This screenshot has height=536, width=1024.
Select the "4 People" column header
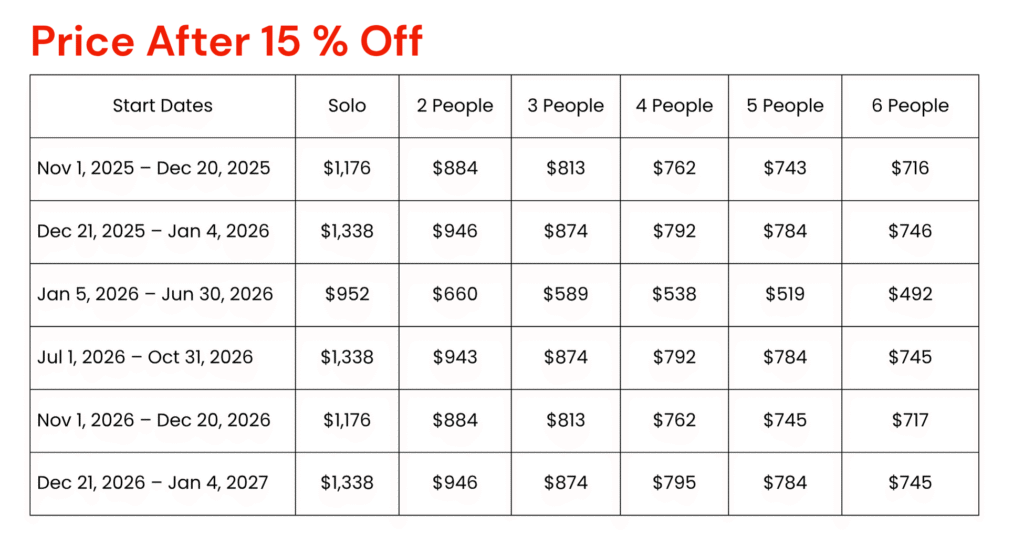point(674,106)
